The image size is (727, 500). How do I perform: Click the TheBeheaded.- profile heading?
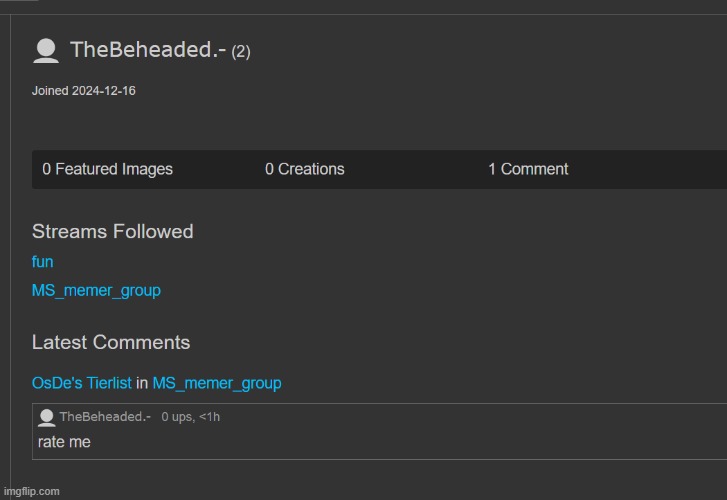point(147,50)
